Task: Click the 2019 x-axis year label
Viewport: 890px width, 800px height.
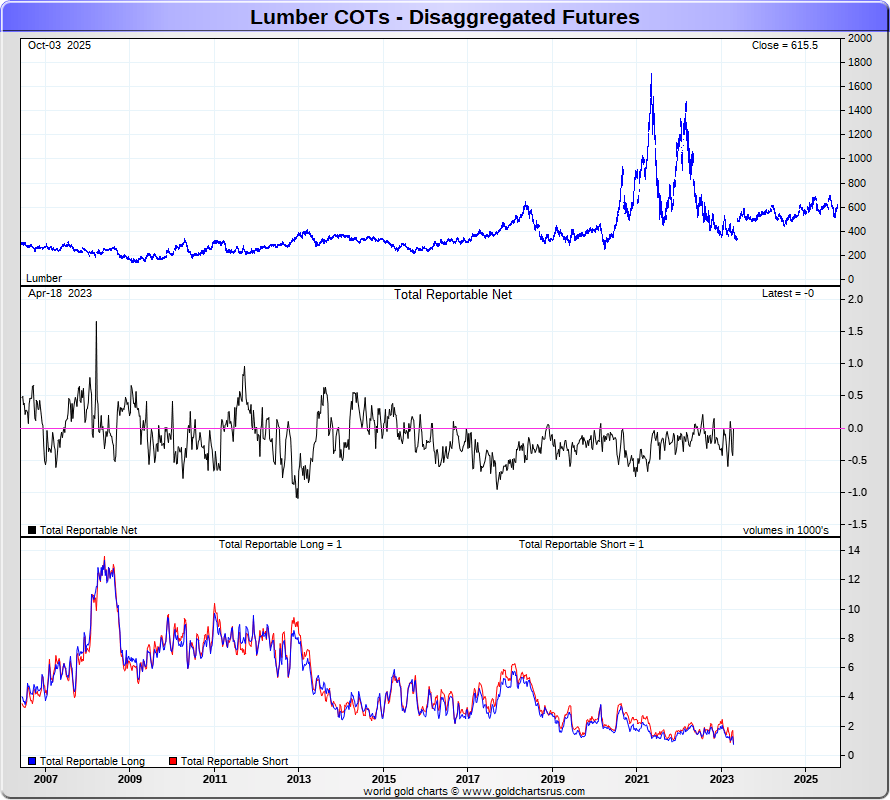Action: click(552, 779)
